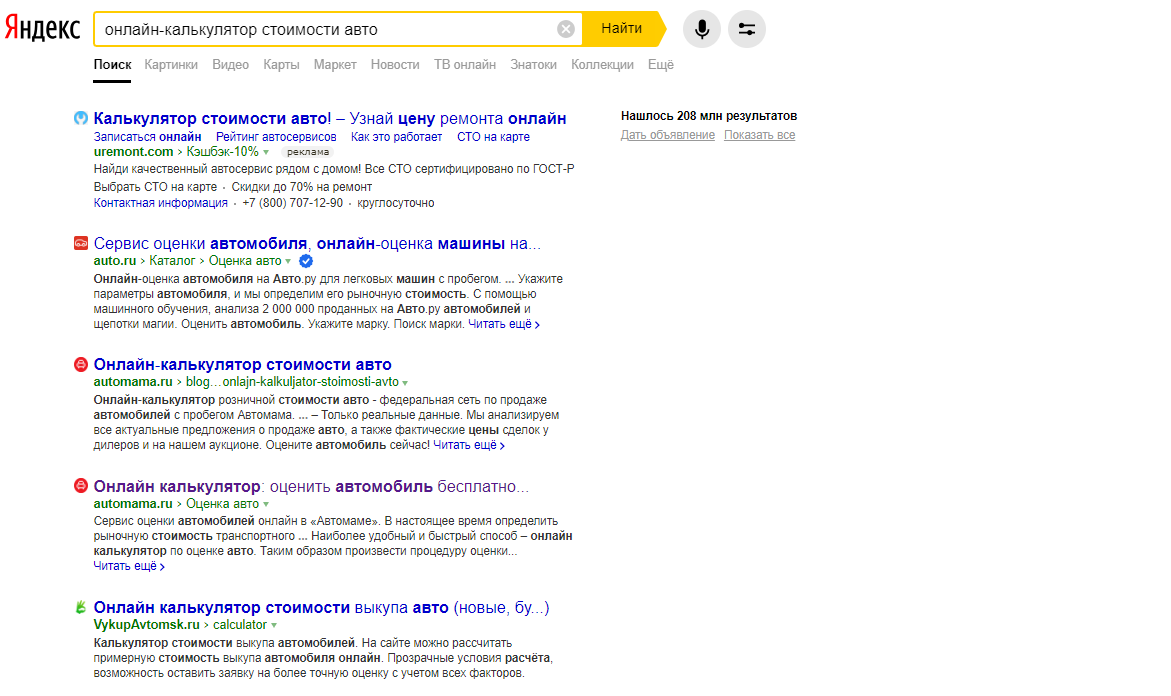Open dropdown arrow after uremont.com Кэшбэк-10%
Viewport: 1171px width, 696px height.
(266, 152)
